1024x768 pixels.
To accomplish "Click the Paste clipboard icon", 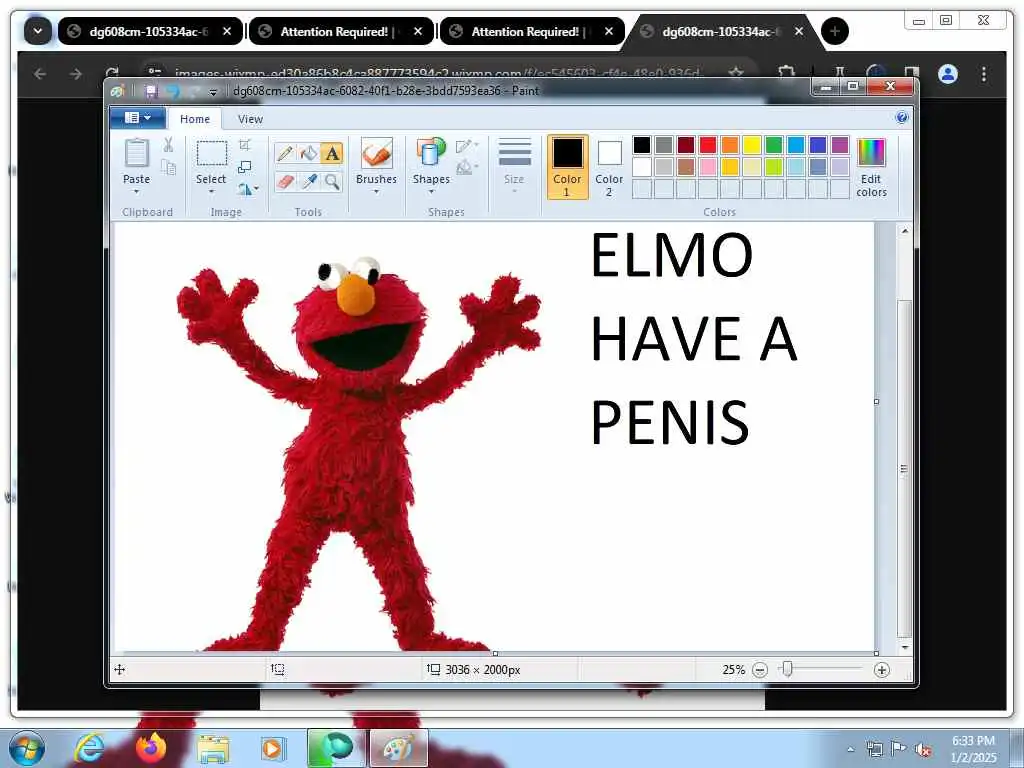I will [x=136, y=154].
